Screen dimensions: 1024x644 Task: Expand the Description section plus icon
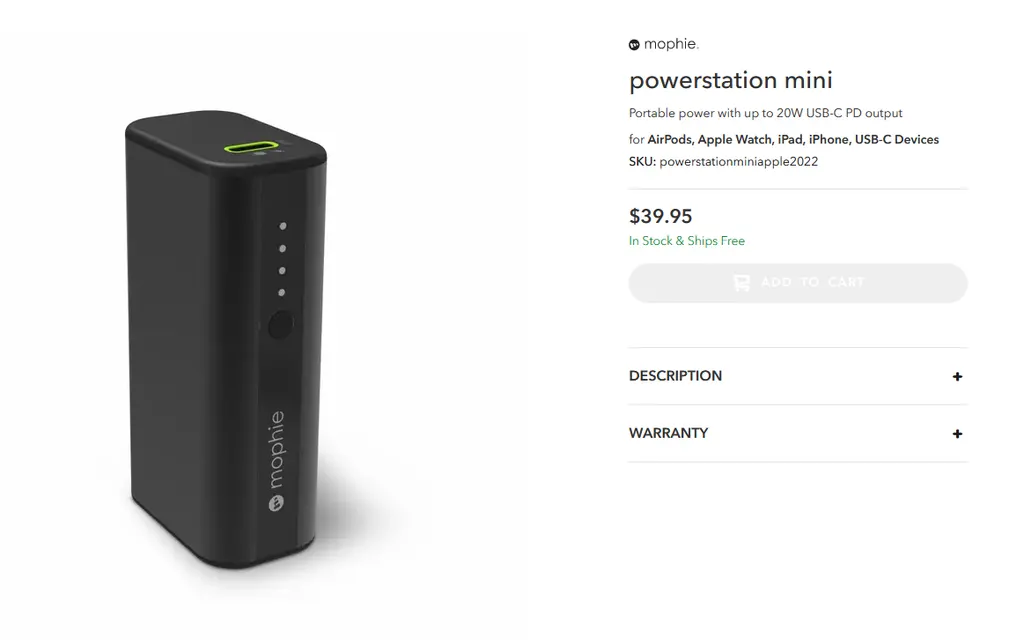957,376
